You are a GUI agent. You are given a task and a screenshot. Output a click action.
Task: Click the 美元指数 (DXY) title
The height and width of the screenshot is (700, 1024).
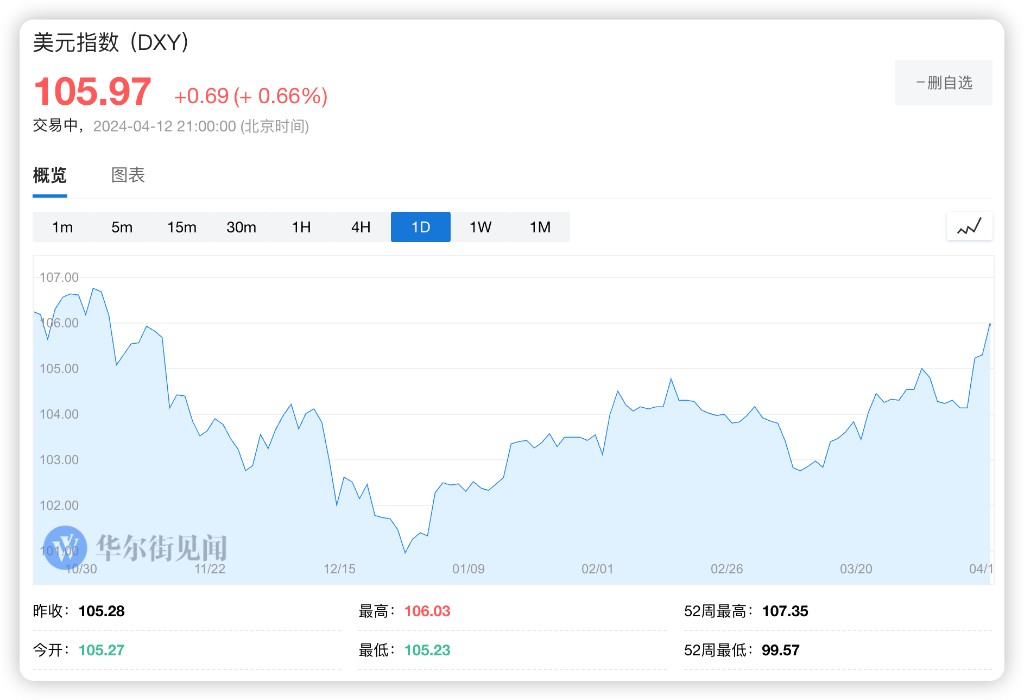pos(111,43)
